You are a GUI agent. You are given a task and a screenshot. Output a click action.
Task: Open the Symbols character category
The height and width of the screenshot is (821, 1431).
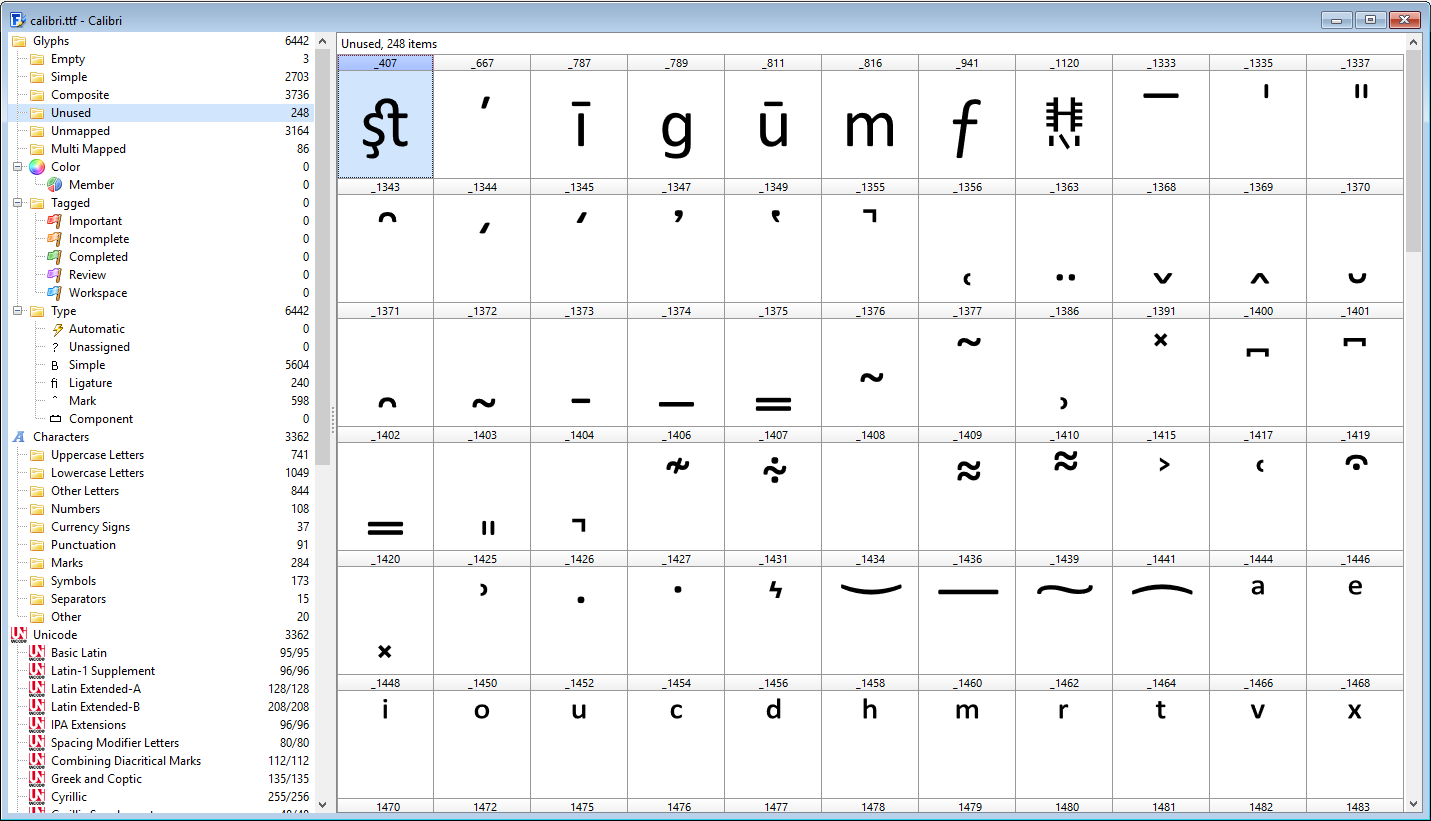click(x=160, y=581)
